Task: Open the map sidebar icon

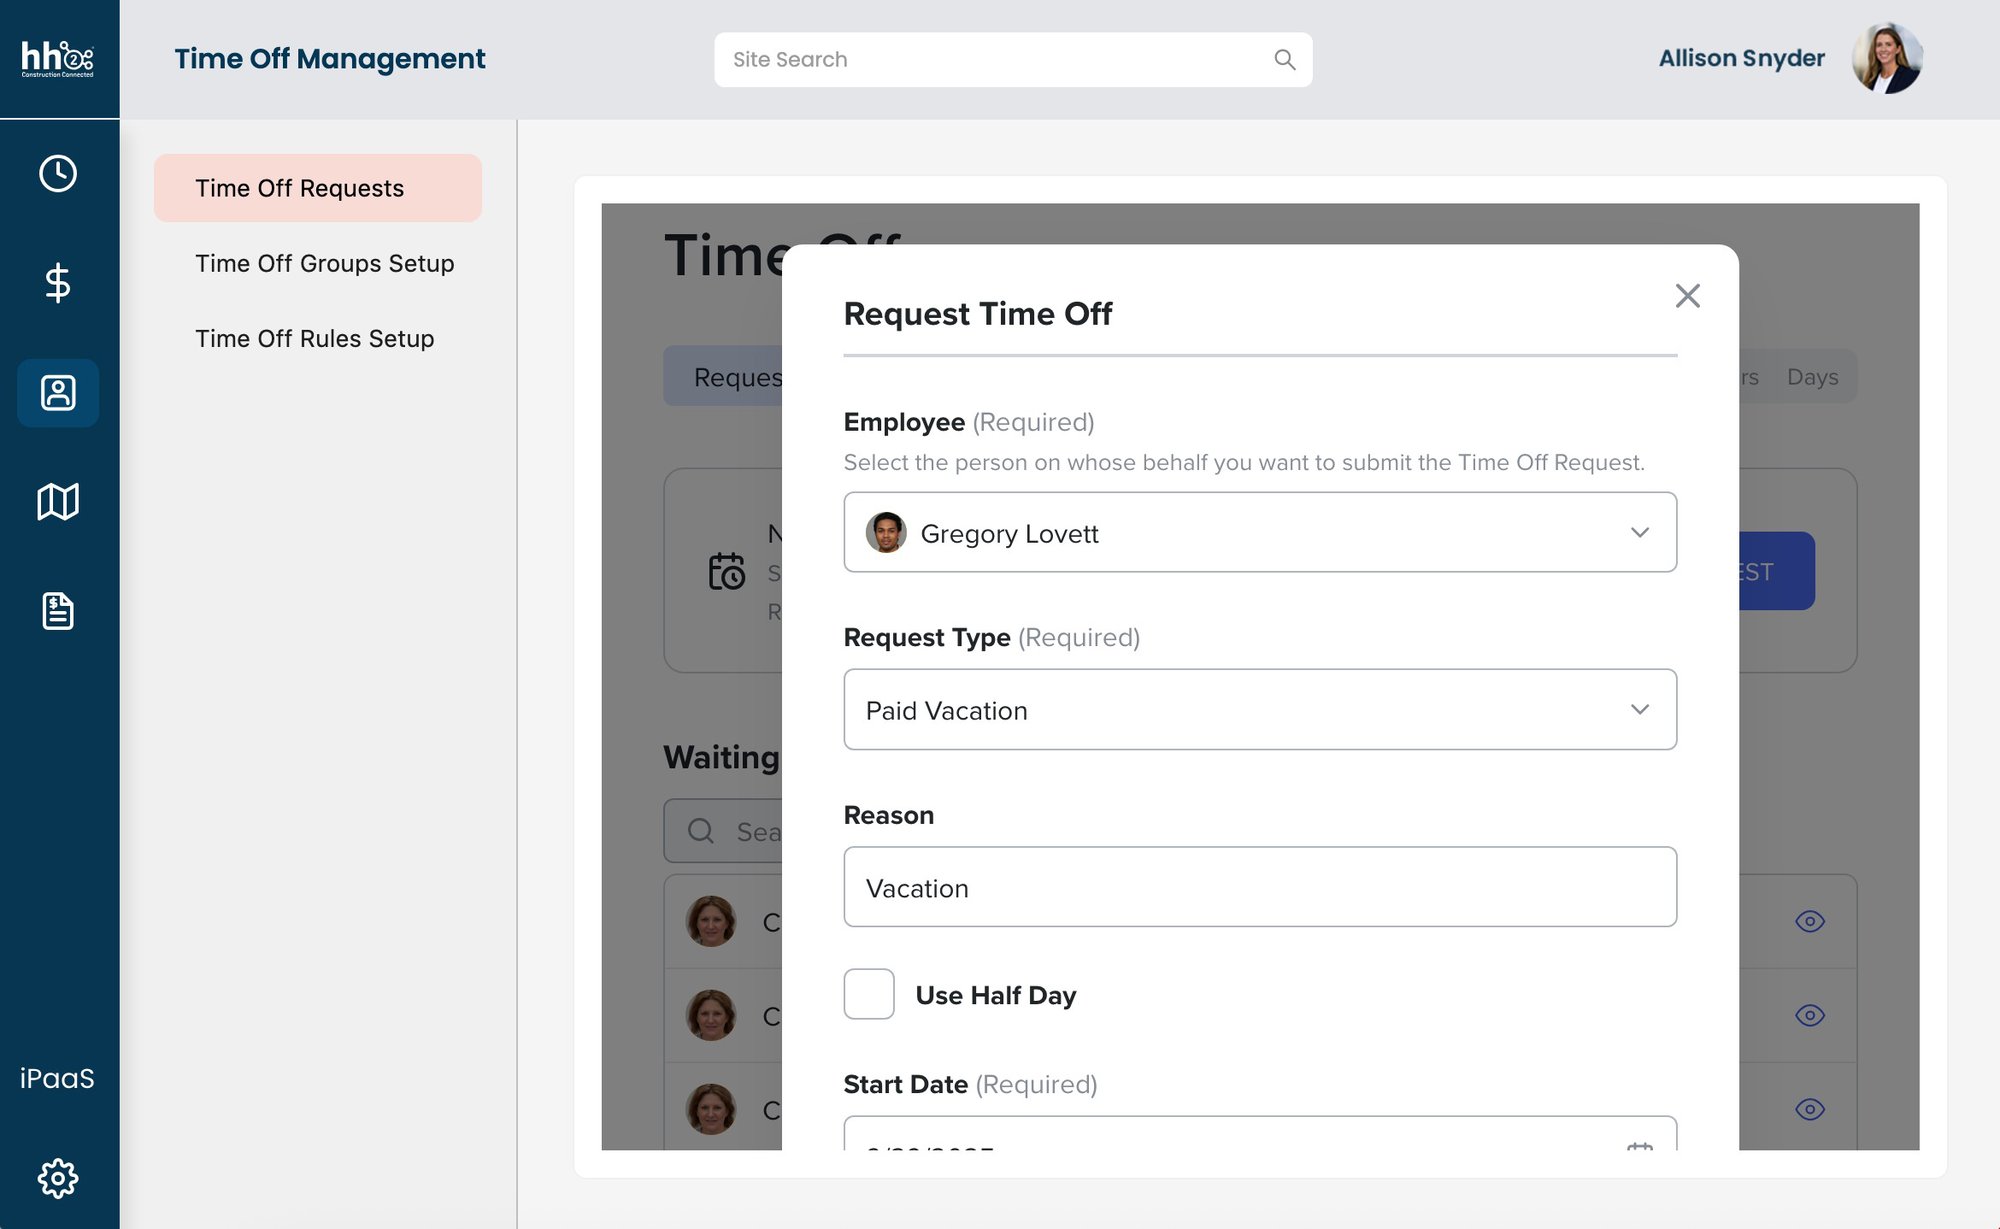Action: tap(58, 502)
